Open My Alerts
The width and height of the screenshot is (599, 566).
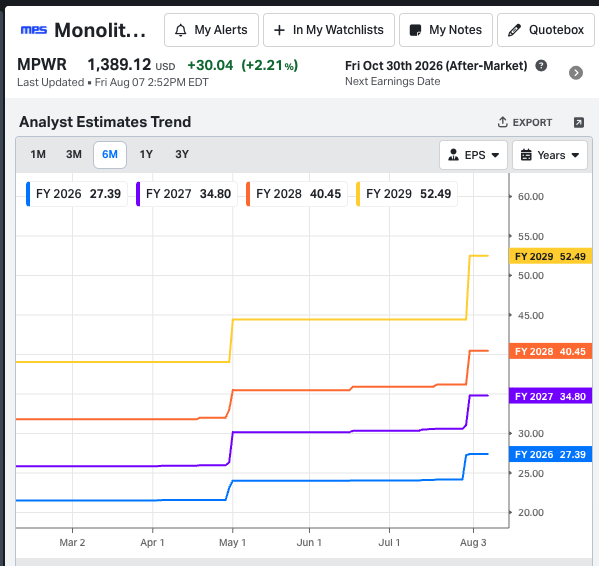tap(211, 30)
